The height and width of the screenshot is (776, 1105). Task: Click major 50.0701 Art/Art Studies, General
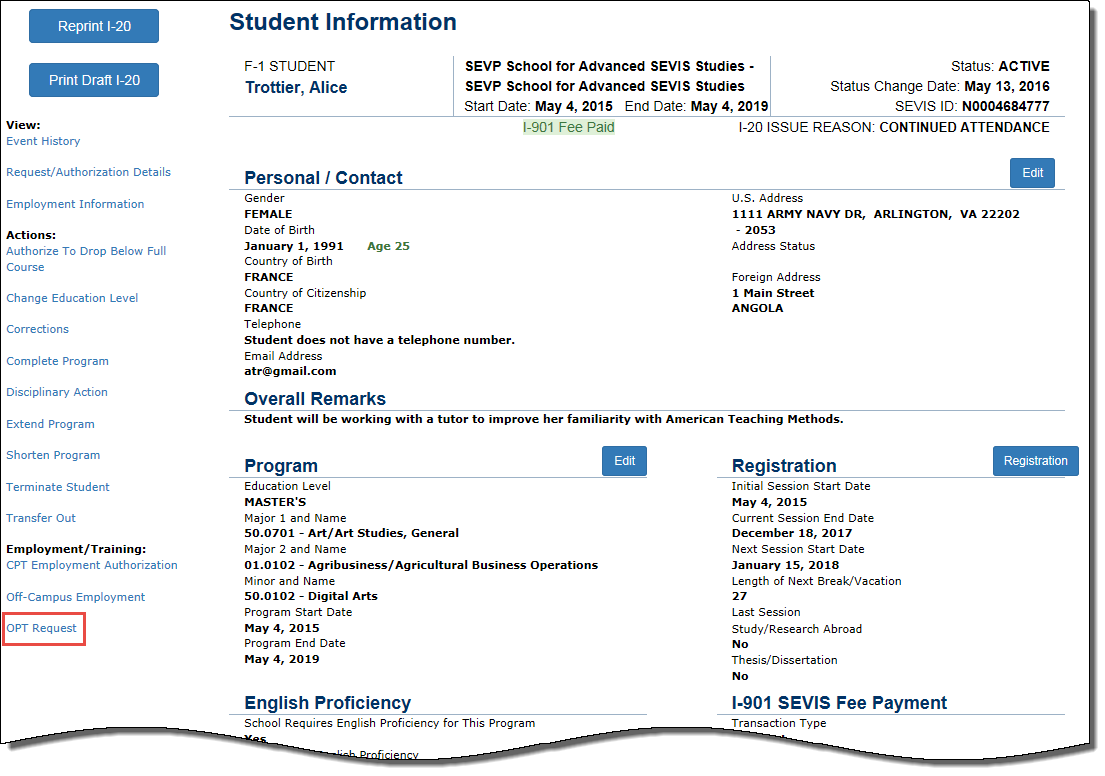click(x=352, y=534)
